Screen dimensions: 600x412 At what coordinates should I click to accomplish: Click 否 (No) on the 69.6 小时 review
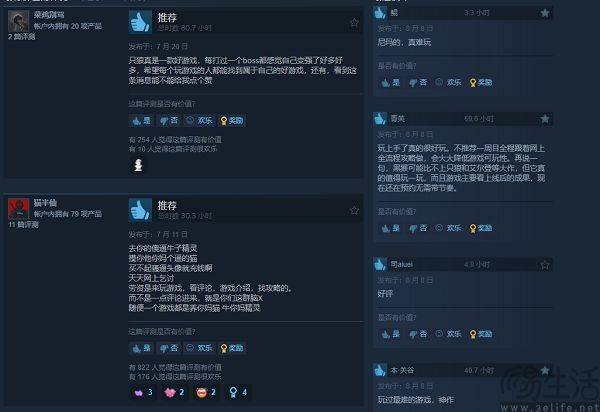(418, 228)
